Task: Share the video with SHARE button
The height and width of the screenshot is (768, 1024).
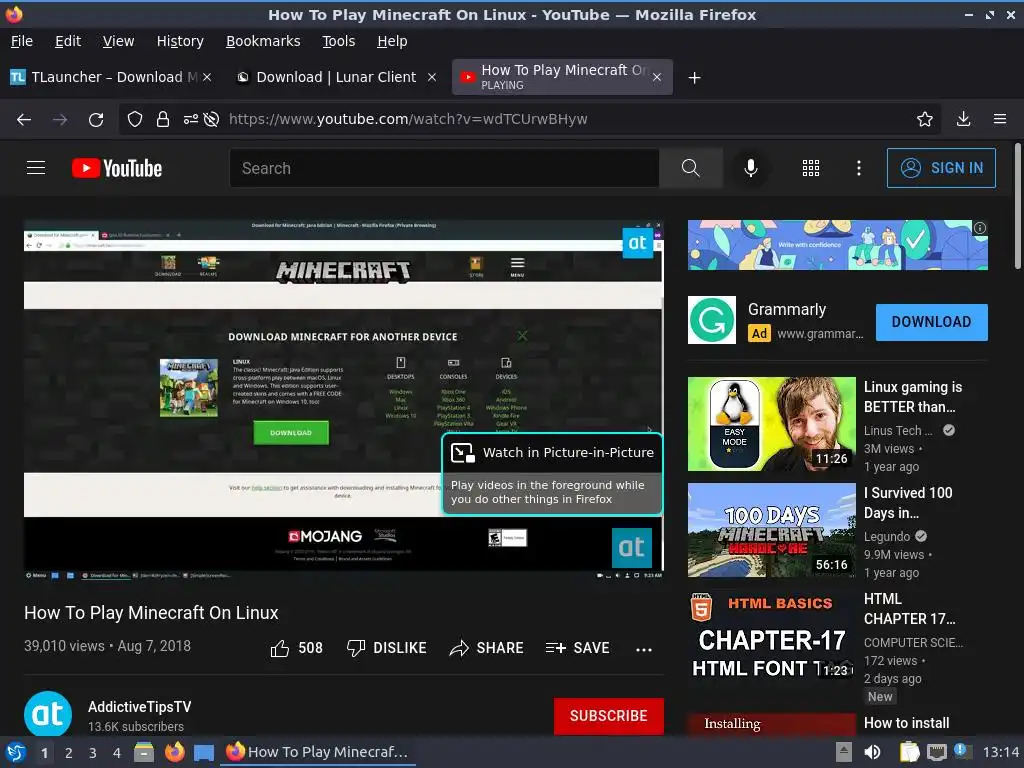Action: 487,648
